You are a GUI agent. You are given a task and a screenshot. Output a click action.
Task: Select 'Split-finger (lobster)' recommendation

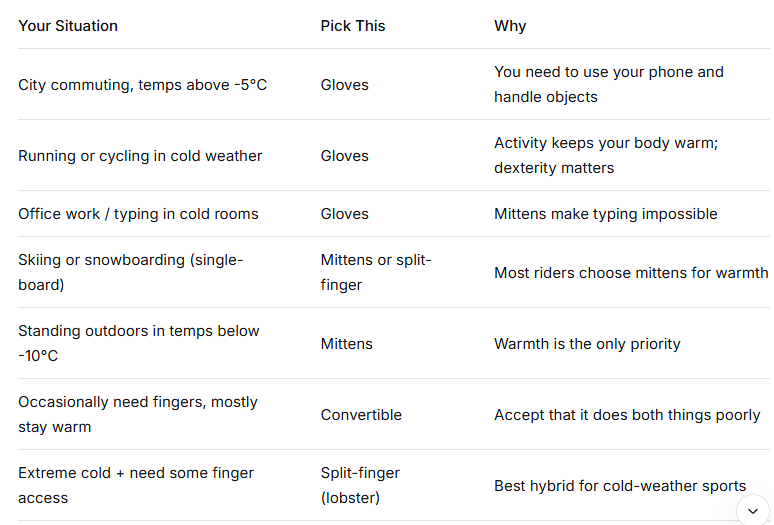[x=360, y=486]
